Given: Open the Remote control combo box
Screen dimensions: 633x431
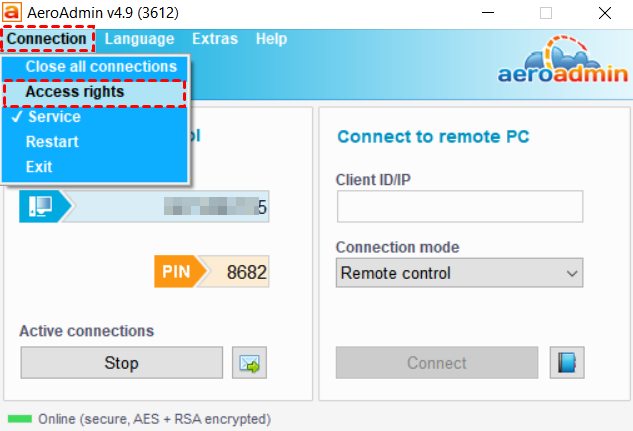Looking at the screenshot, I should point(459,273).
